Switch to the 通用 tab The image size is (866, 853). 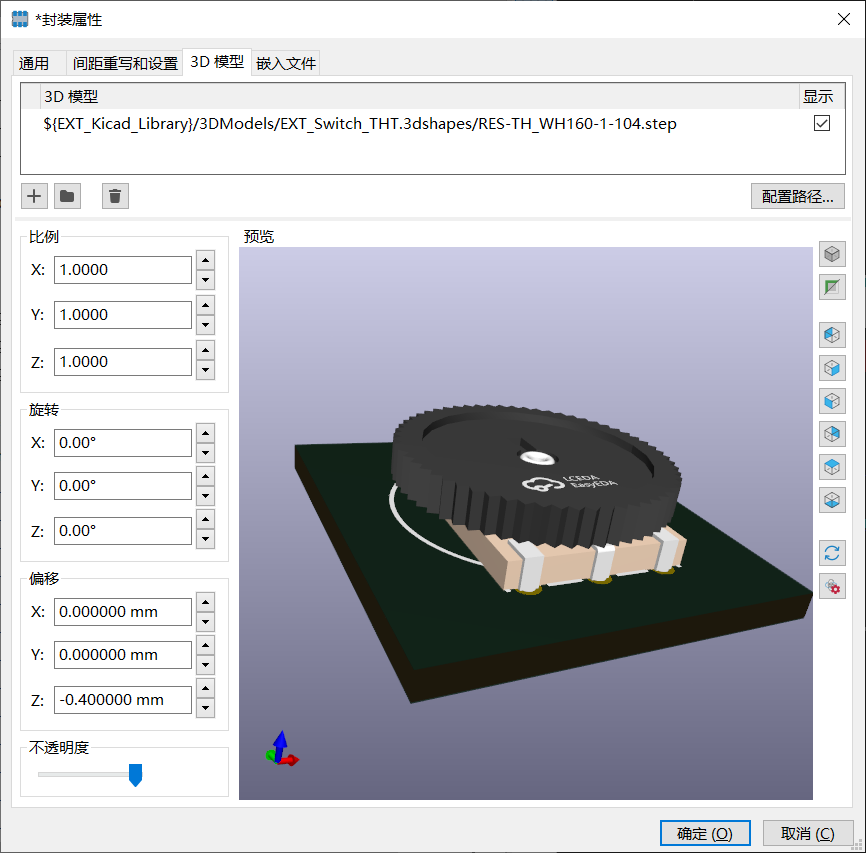(x=34, y=63)
